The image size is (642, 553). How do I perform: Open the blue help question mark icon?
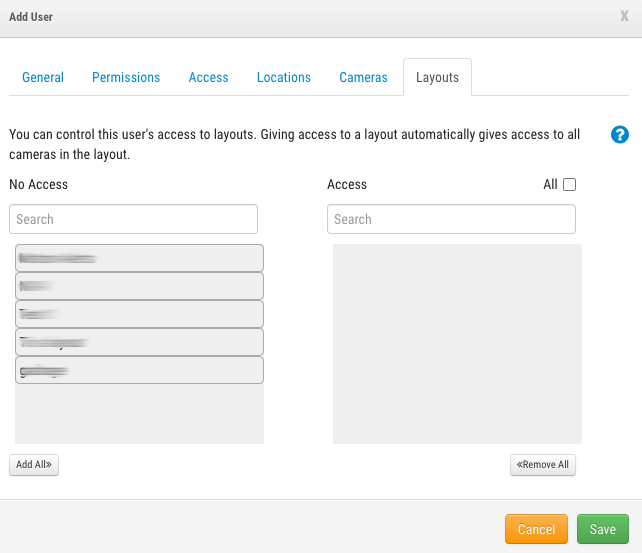(x=619, y=135)
